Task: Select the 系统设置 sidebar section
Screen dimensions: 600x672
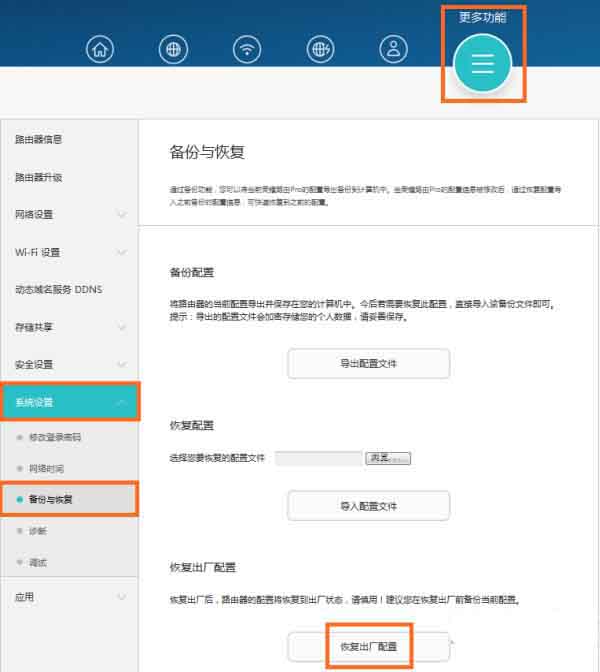Action: pyautogui.click(x=70, y=402)
